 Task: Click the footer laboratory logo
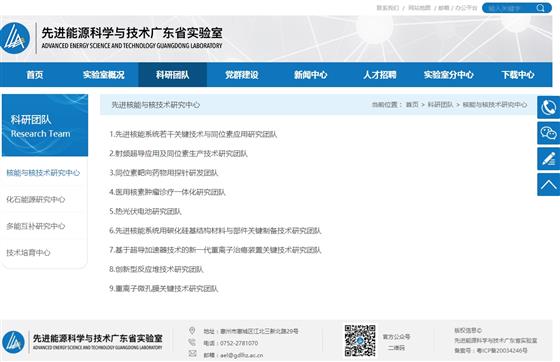(14, 342)
